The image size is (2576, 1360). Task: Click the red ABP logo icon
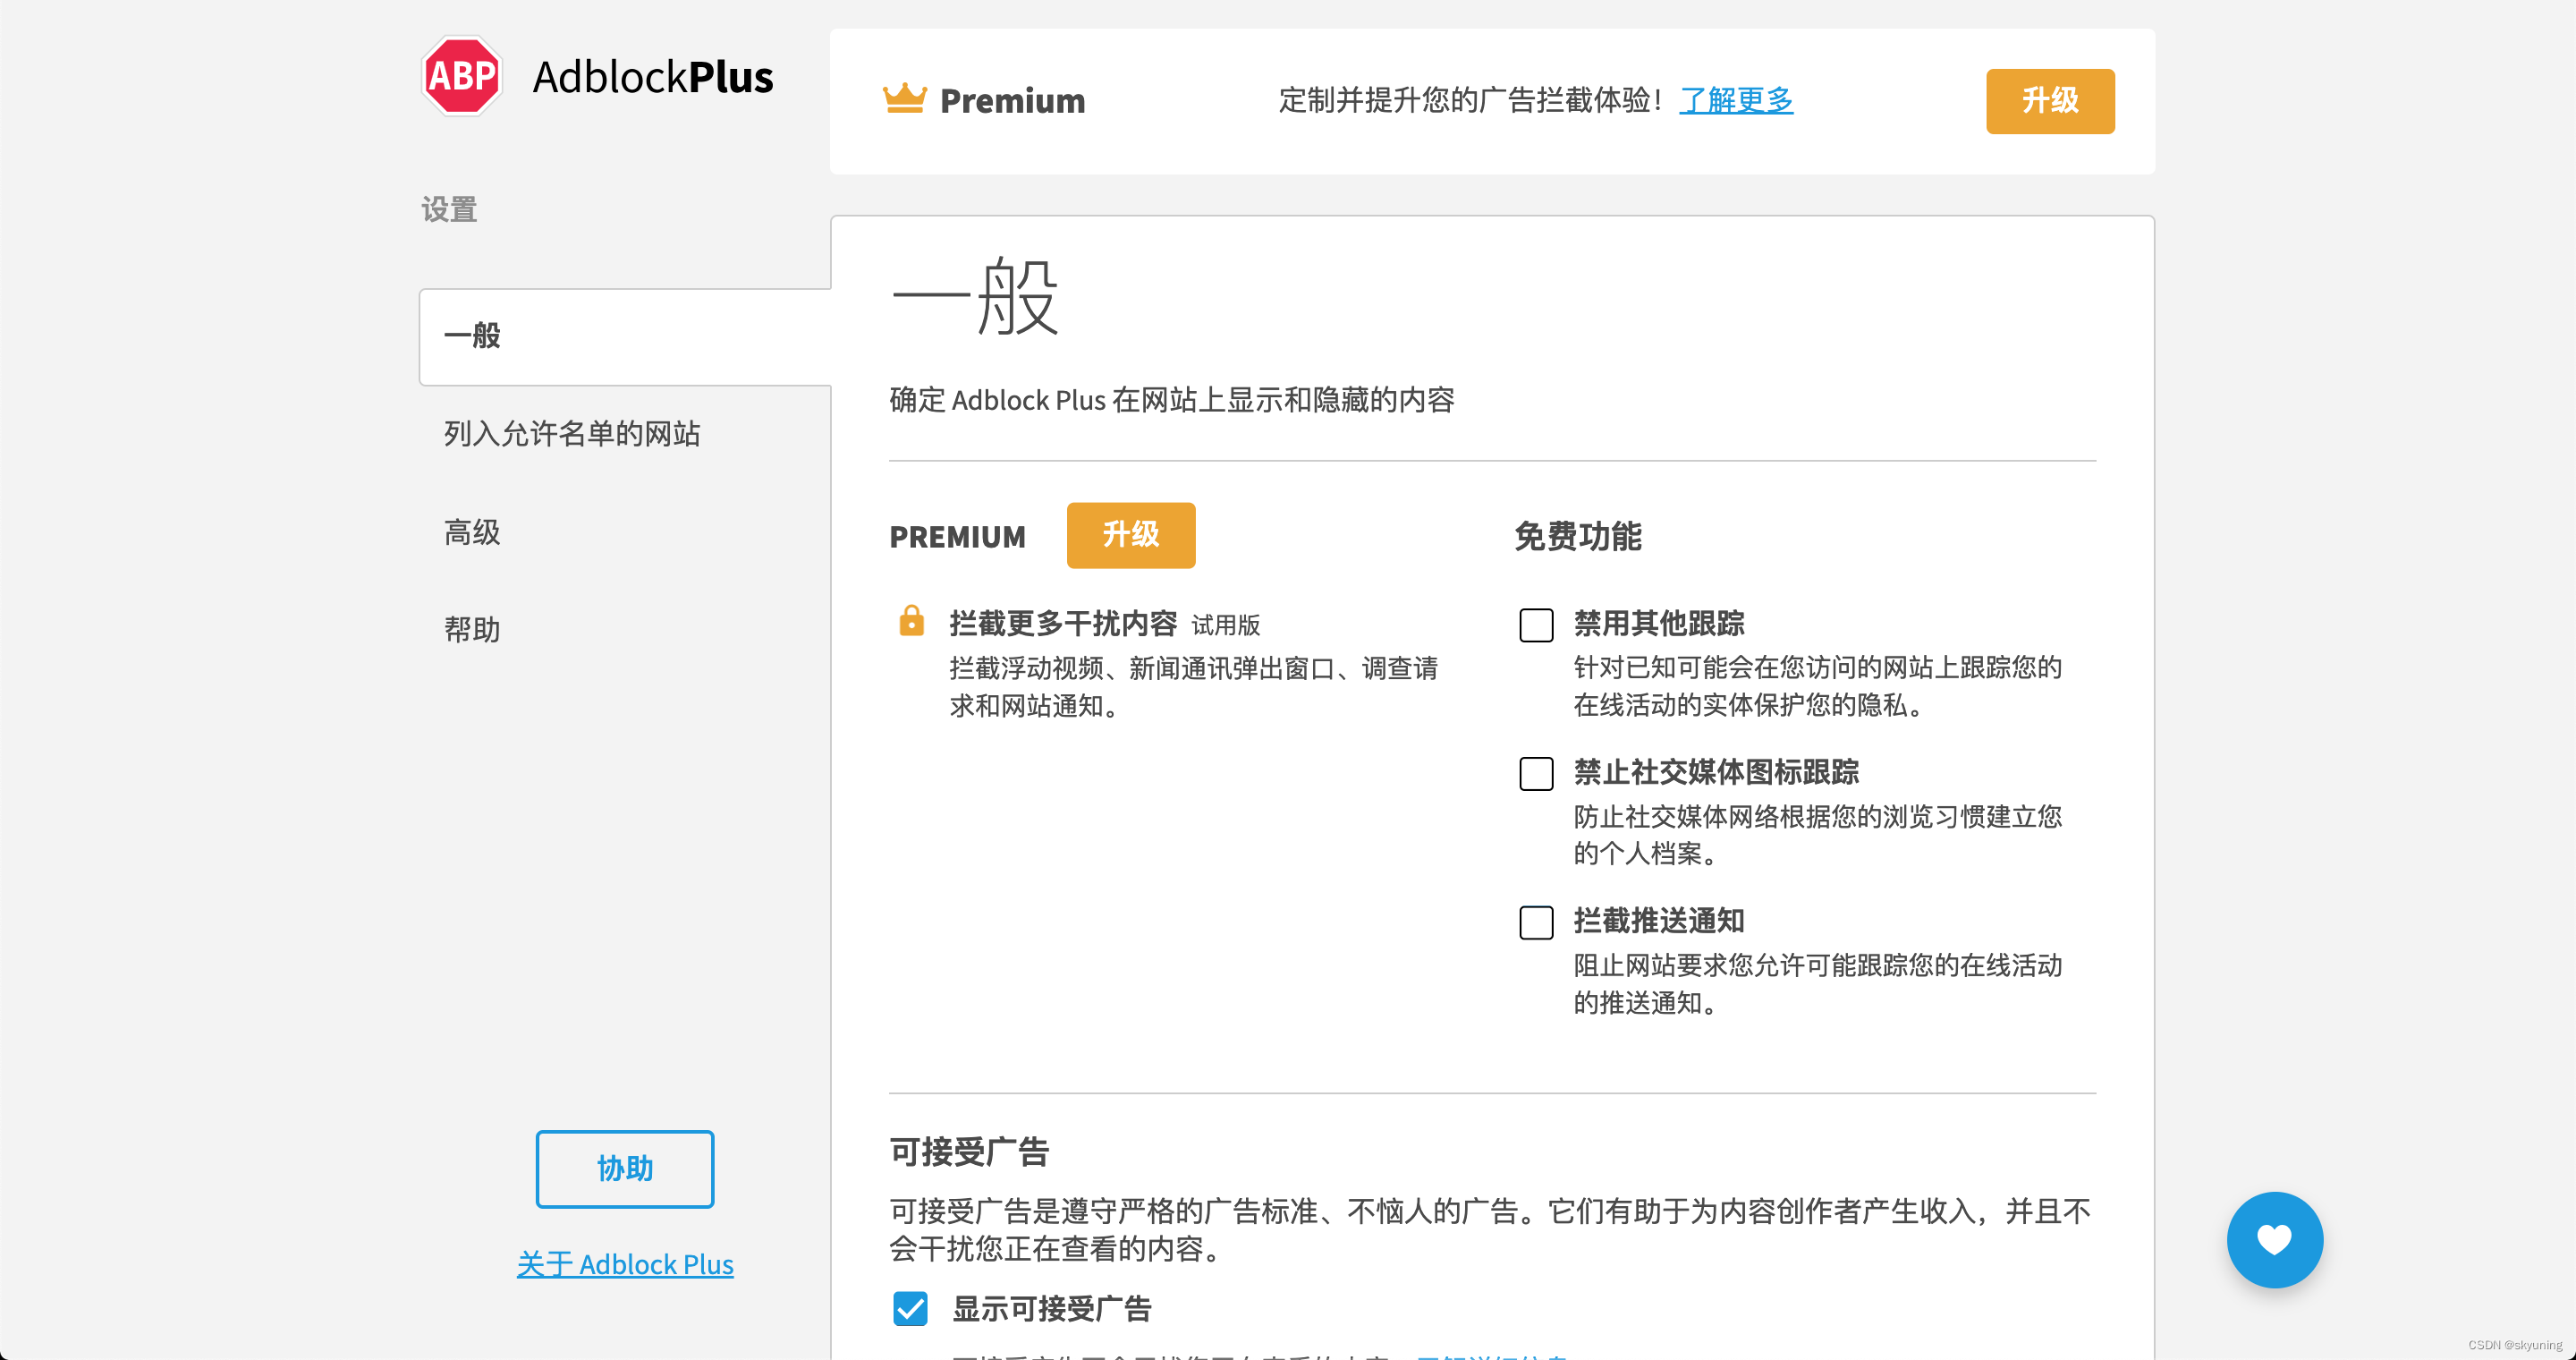point(461,76)
